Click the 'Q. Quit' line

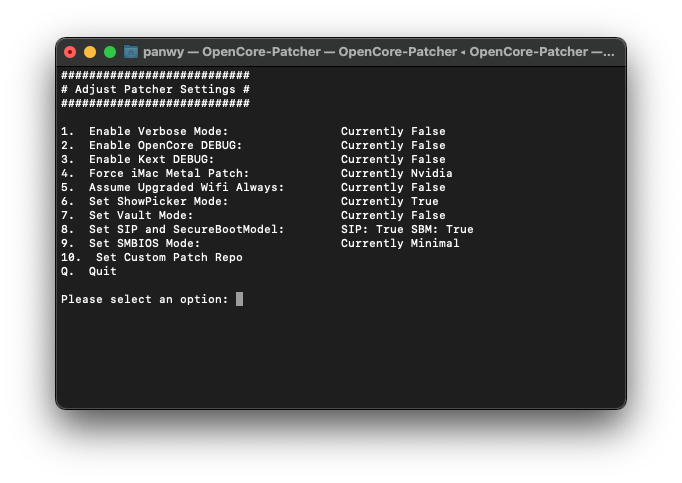[89, 272]
